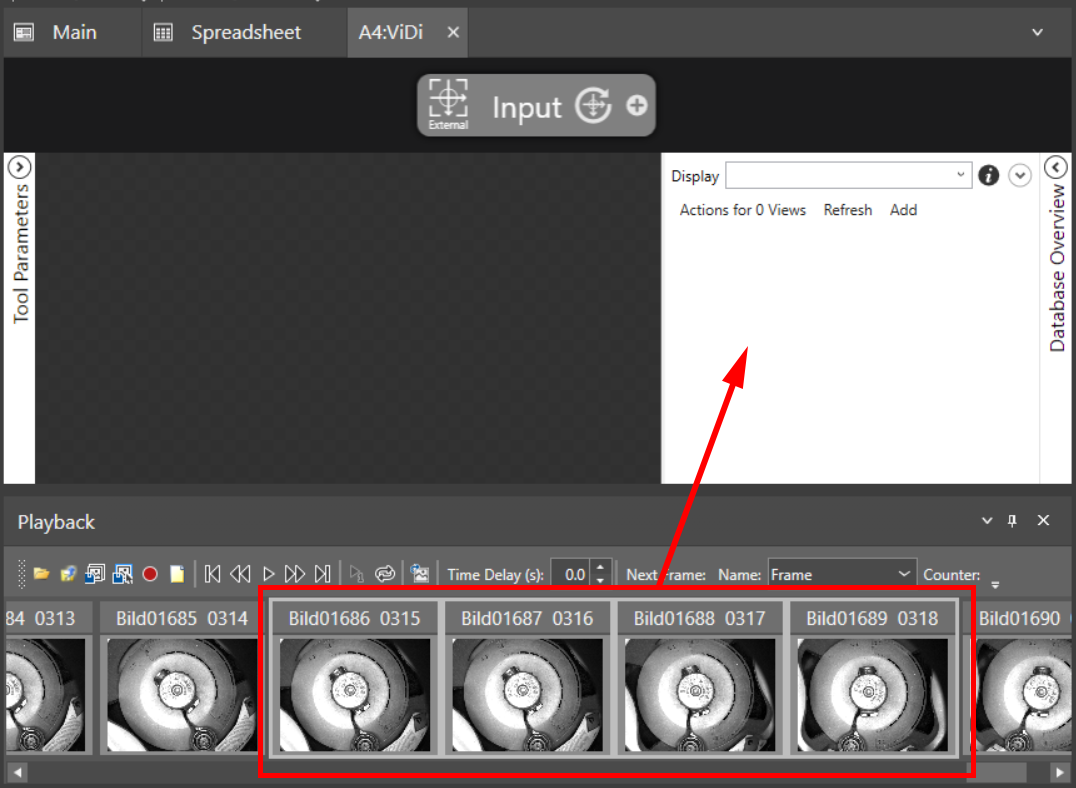1076x788 pixels.
Task: Jump to the first frame in Playback
Action: pos(212,574)
